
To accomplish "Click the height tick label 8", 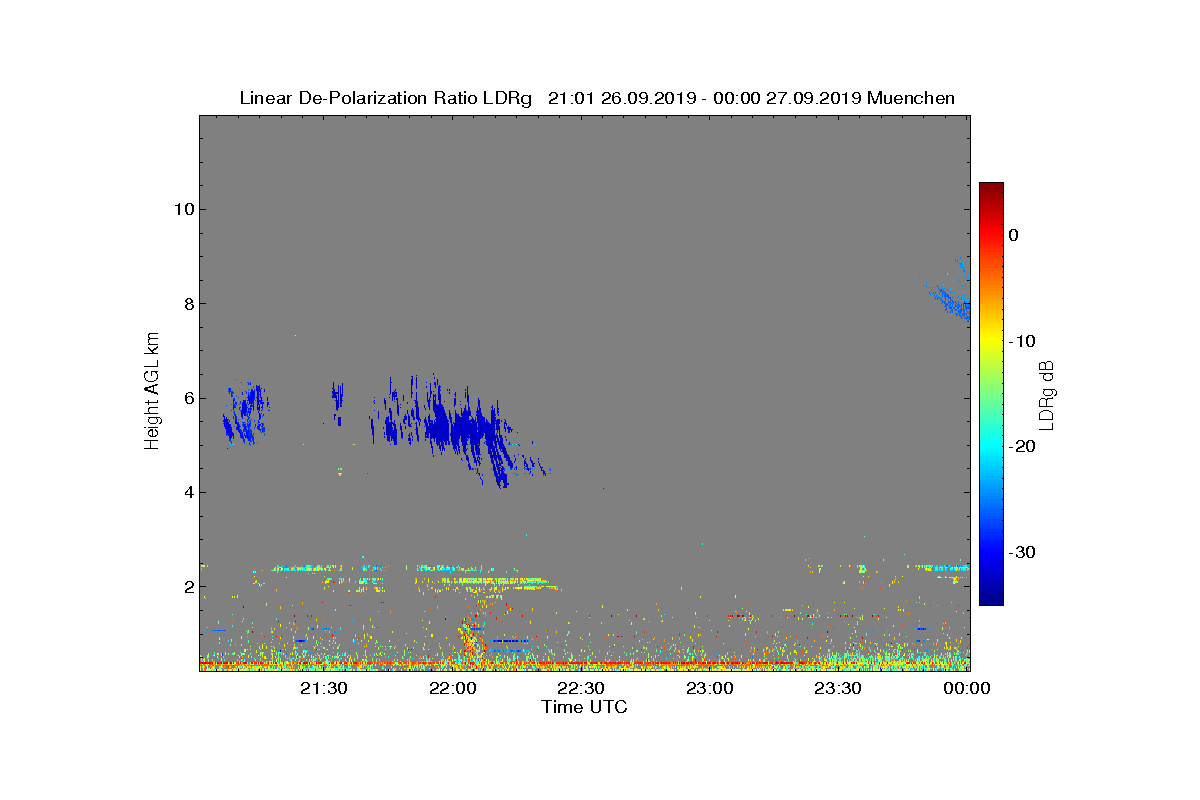I will click(188, 303).
